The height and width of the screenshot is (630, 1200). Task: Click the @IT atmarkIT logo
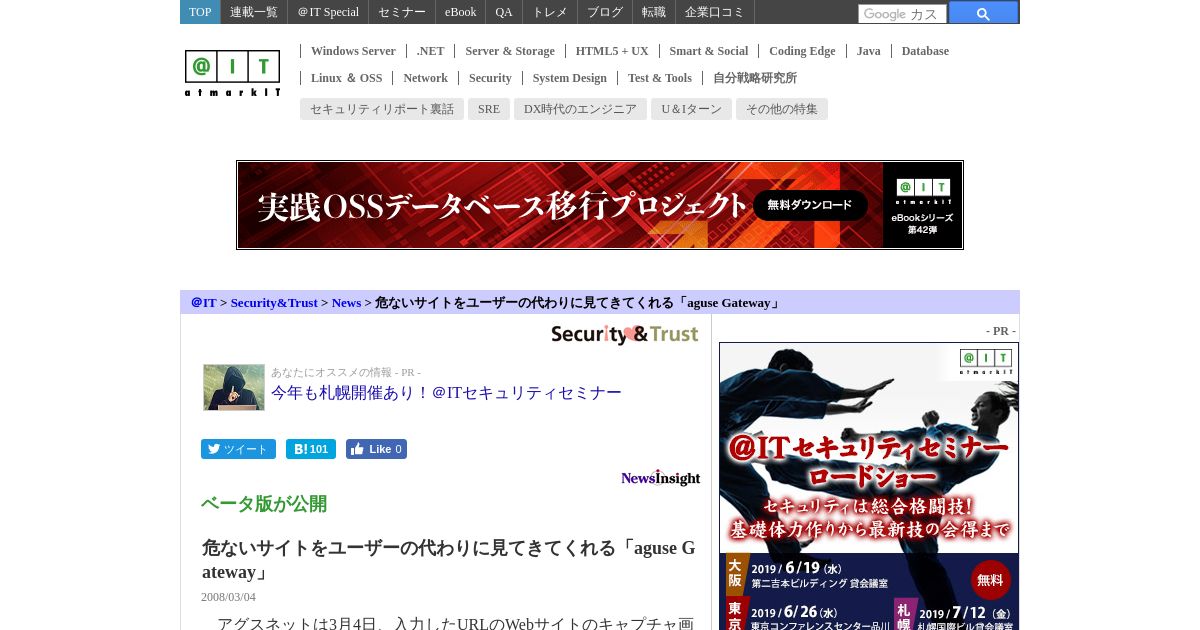(232, 73)
